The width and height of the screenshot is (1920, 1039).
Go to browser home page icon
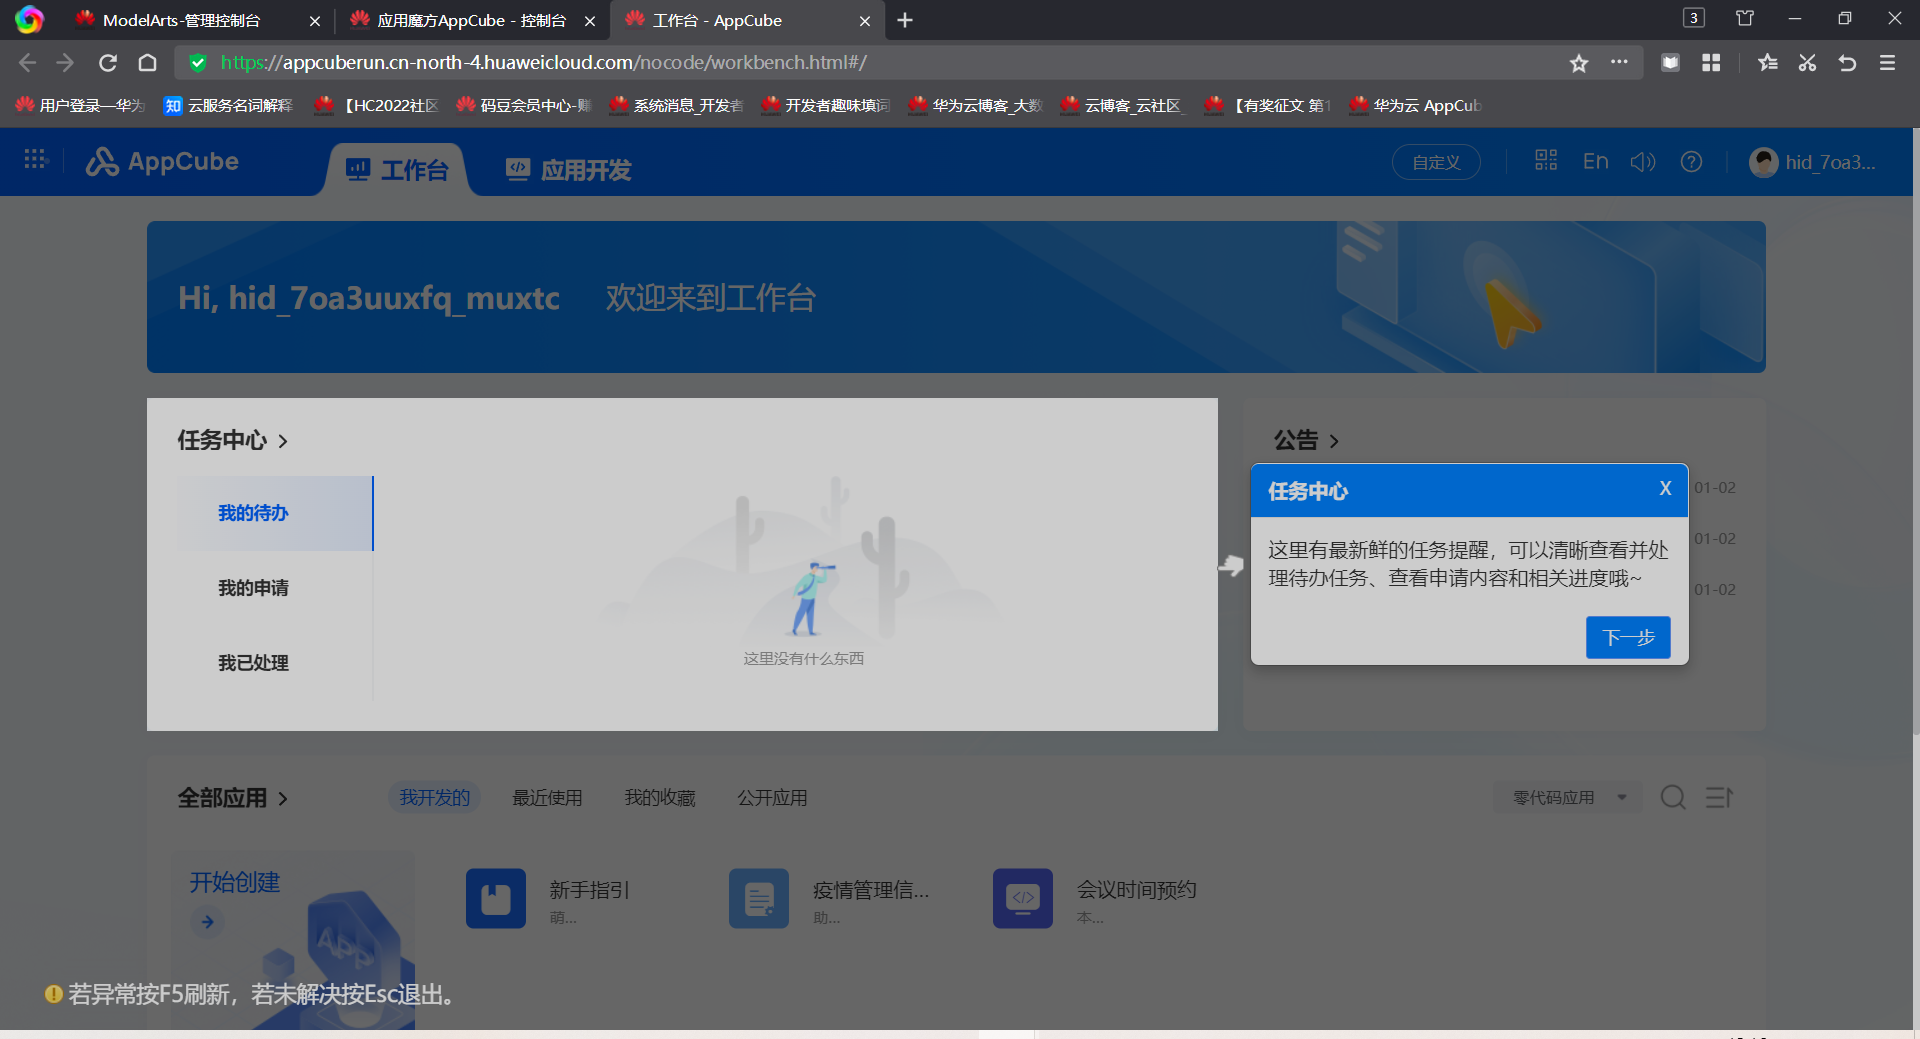point(147,63)
